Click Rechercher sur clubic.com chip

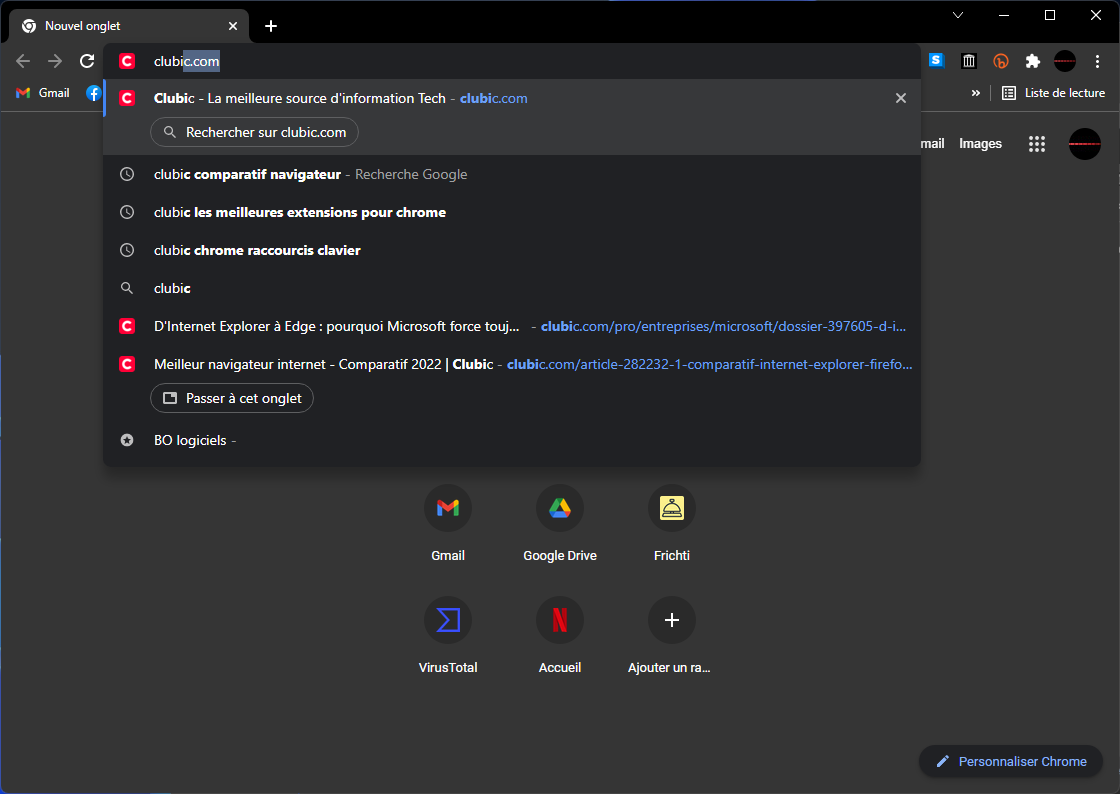(254, 132)
